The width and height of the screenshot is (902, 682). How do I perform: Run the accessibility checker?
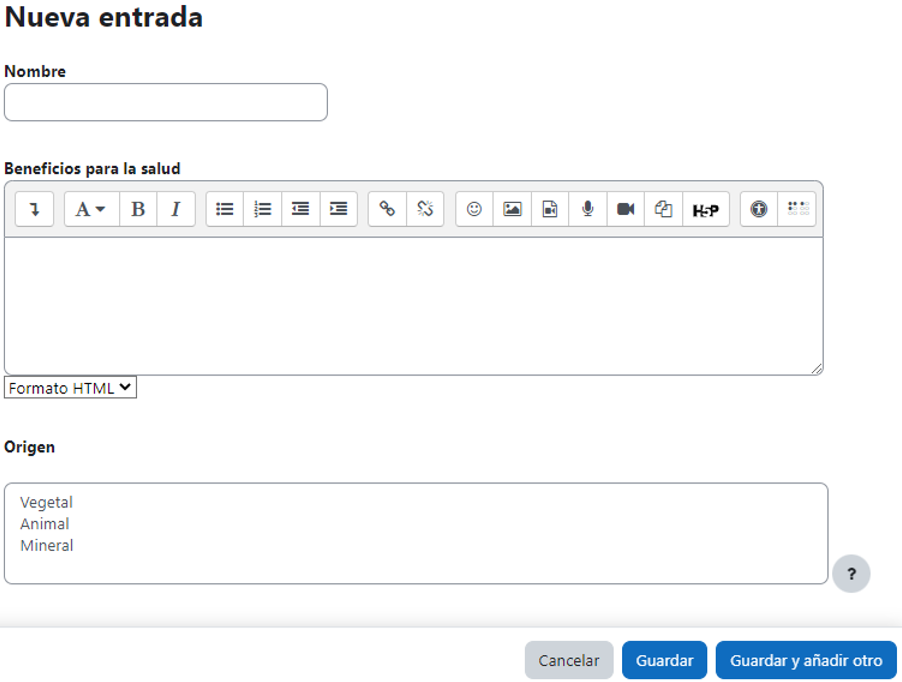(759, 209)
